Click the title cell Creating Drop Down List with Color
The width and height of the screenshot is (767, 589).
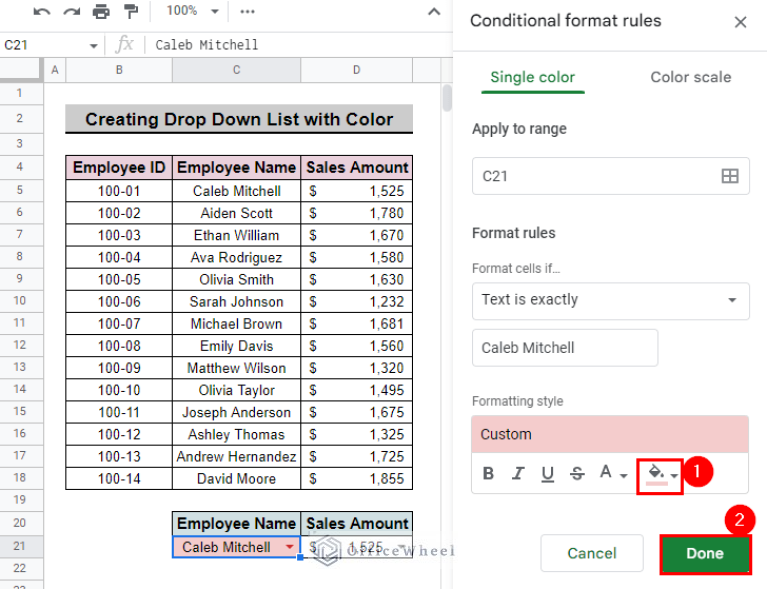(x=239, y=119)
